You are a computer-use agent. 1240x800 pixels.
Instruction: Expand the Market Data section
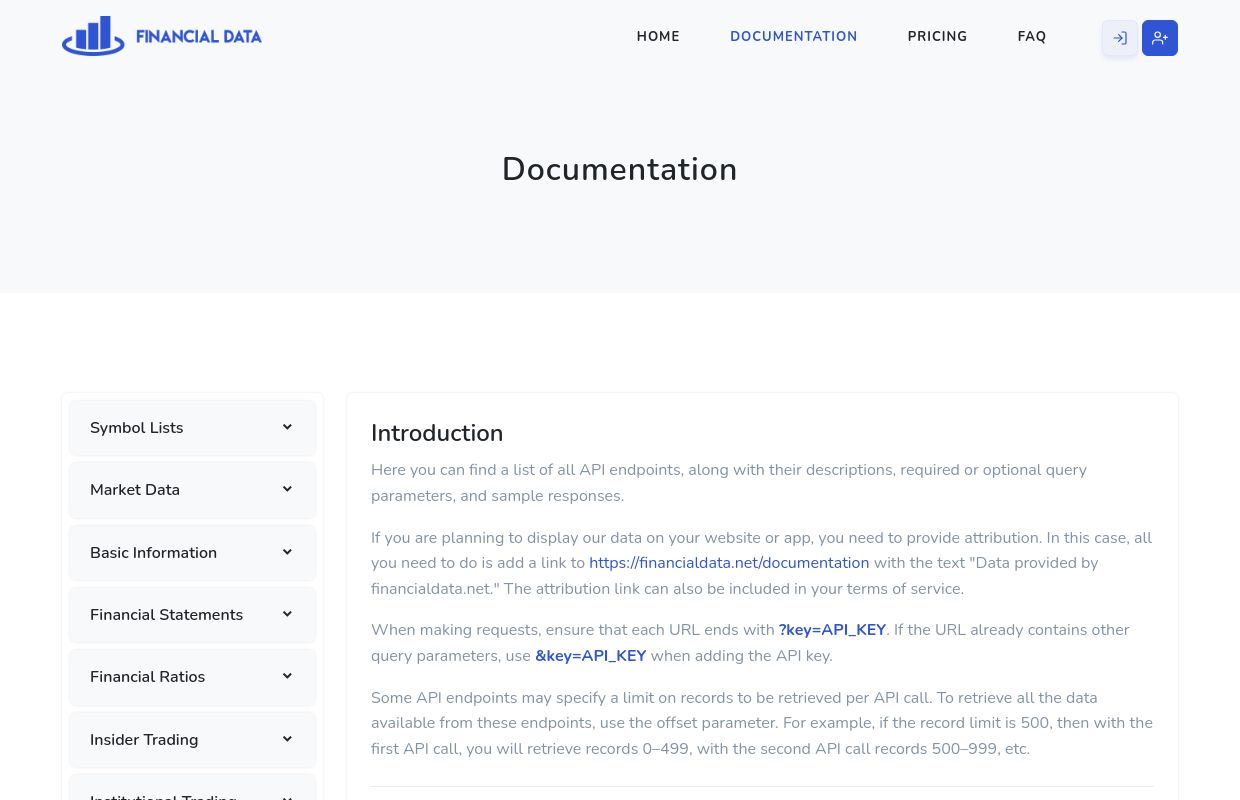[192, 490]
